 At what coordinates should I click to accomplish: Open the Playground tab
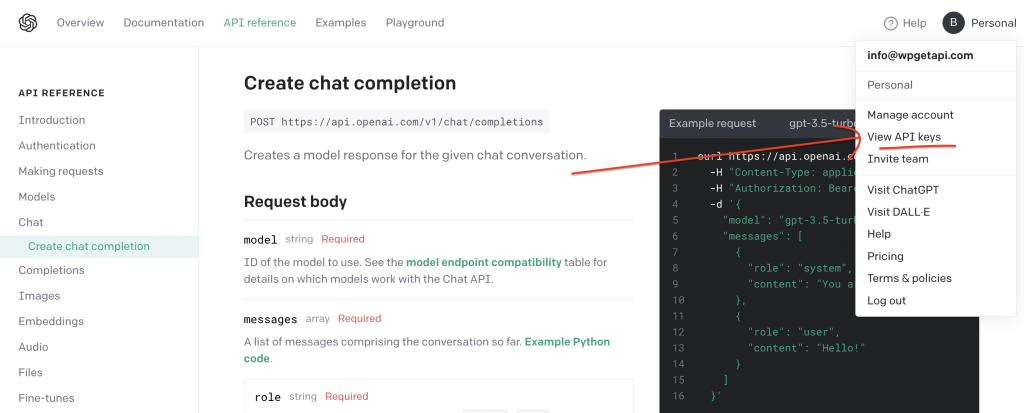click(x=415, y=23)
